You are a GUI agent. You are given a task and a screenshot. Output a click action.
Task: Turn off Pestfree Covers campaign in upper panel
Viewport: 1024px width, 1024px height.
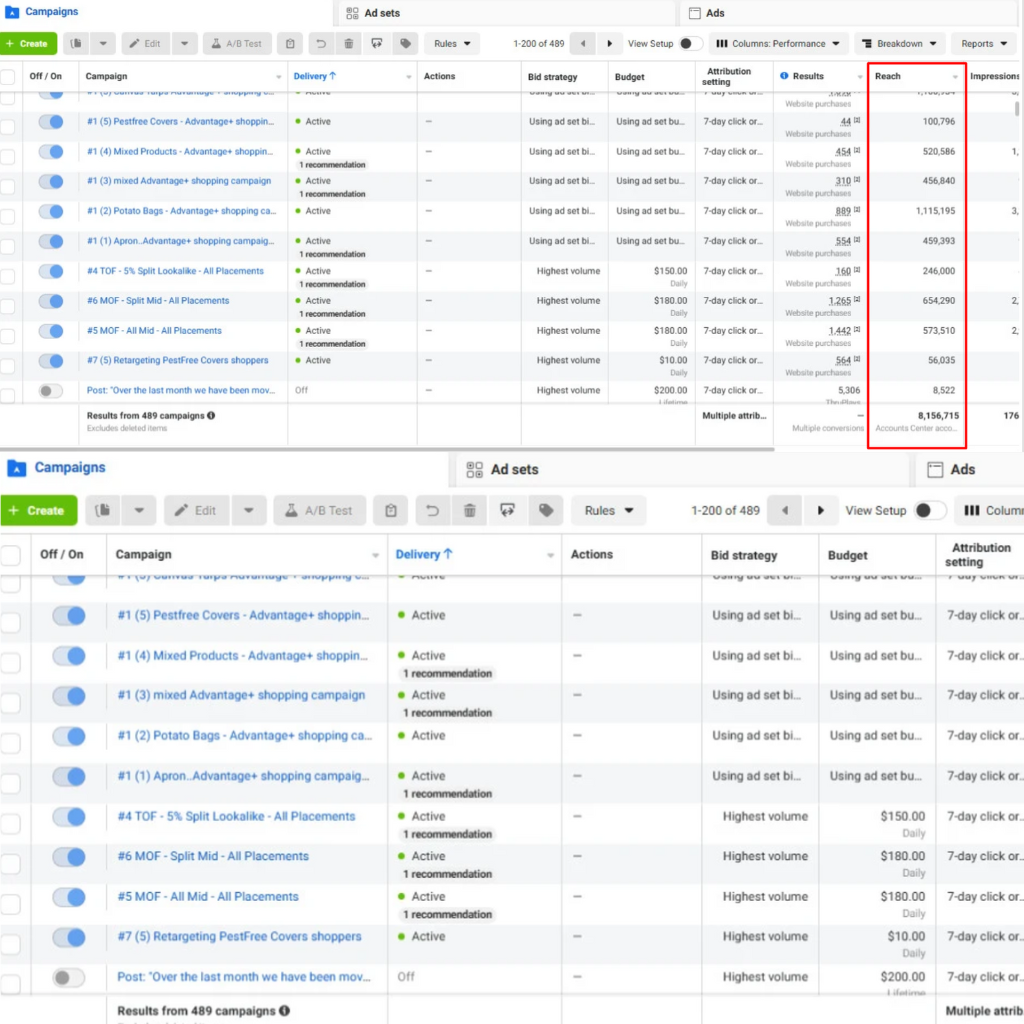(51, 122)
